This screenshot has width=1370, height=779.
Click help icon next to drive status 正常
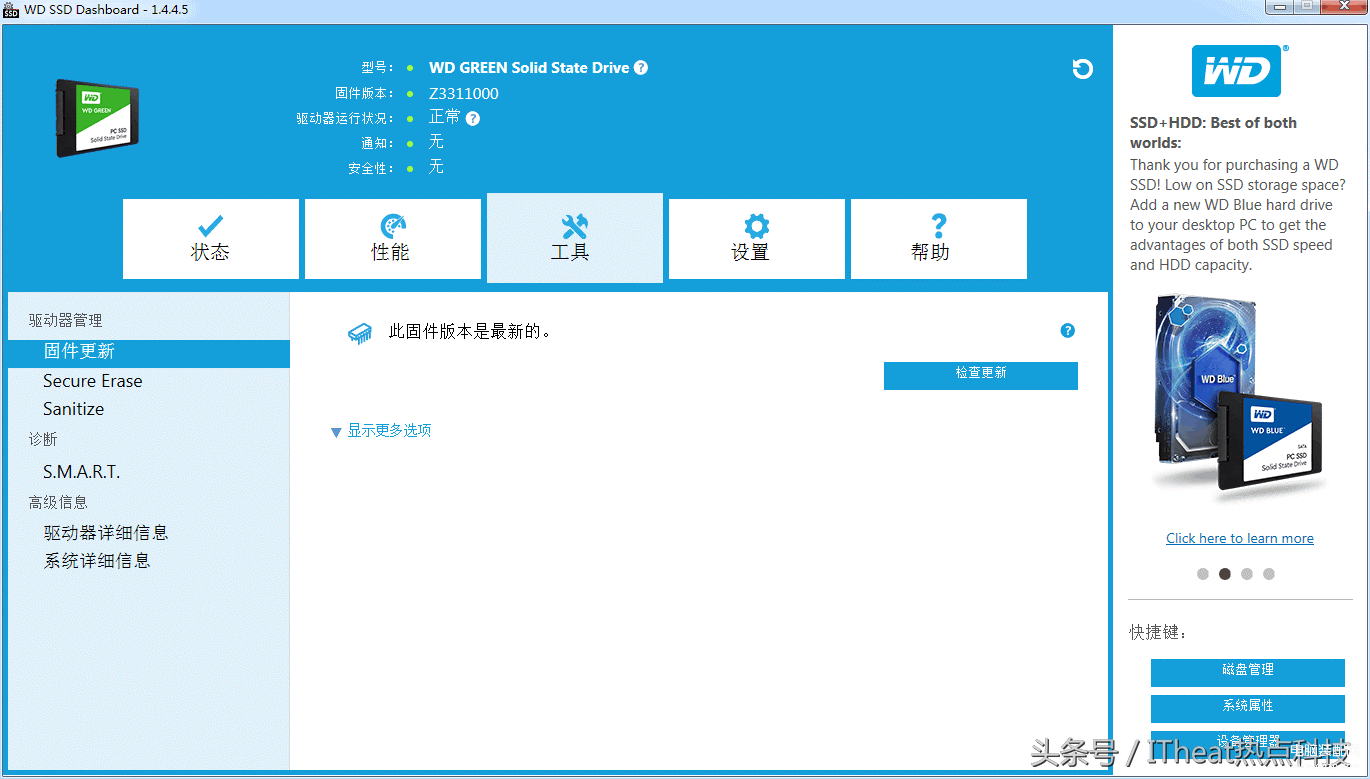click(x=473, y=118)
